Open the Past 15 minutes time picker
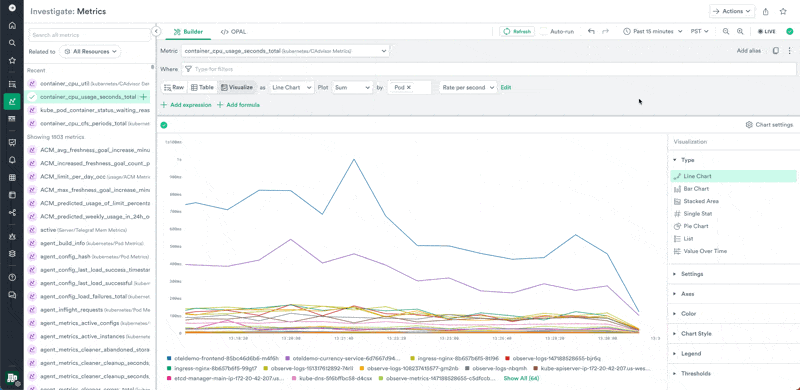800x390 pixels. (x=653, y=32)
